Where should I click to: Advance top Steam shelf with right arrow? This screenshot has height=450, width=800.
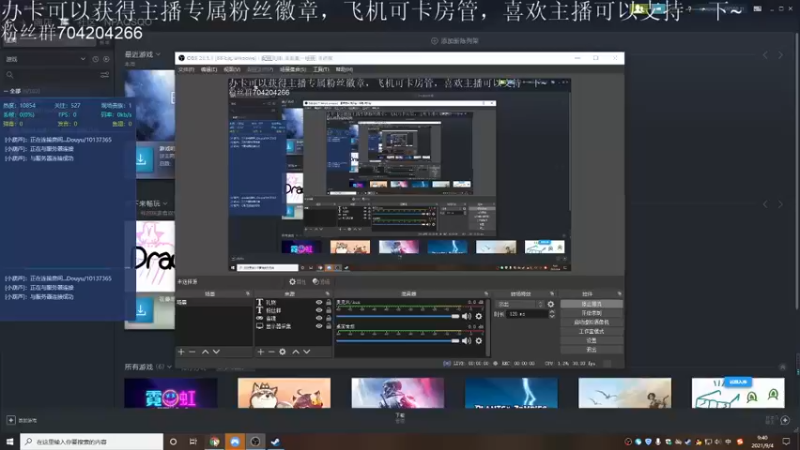click(781, 55)
